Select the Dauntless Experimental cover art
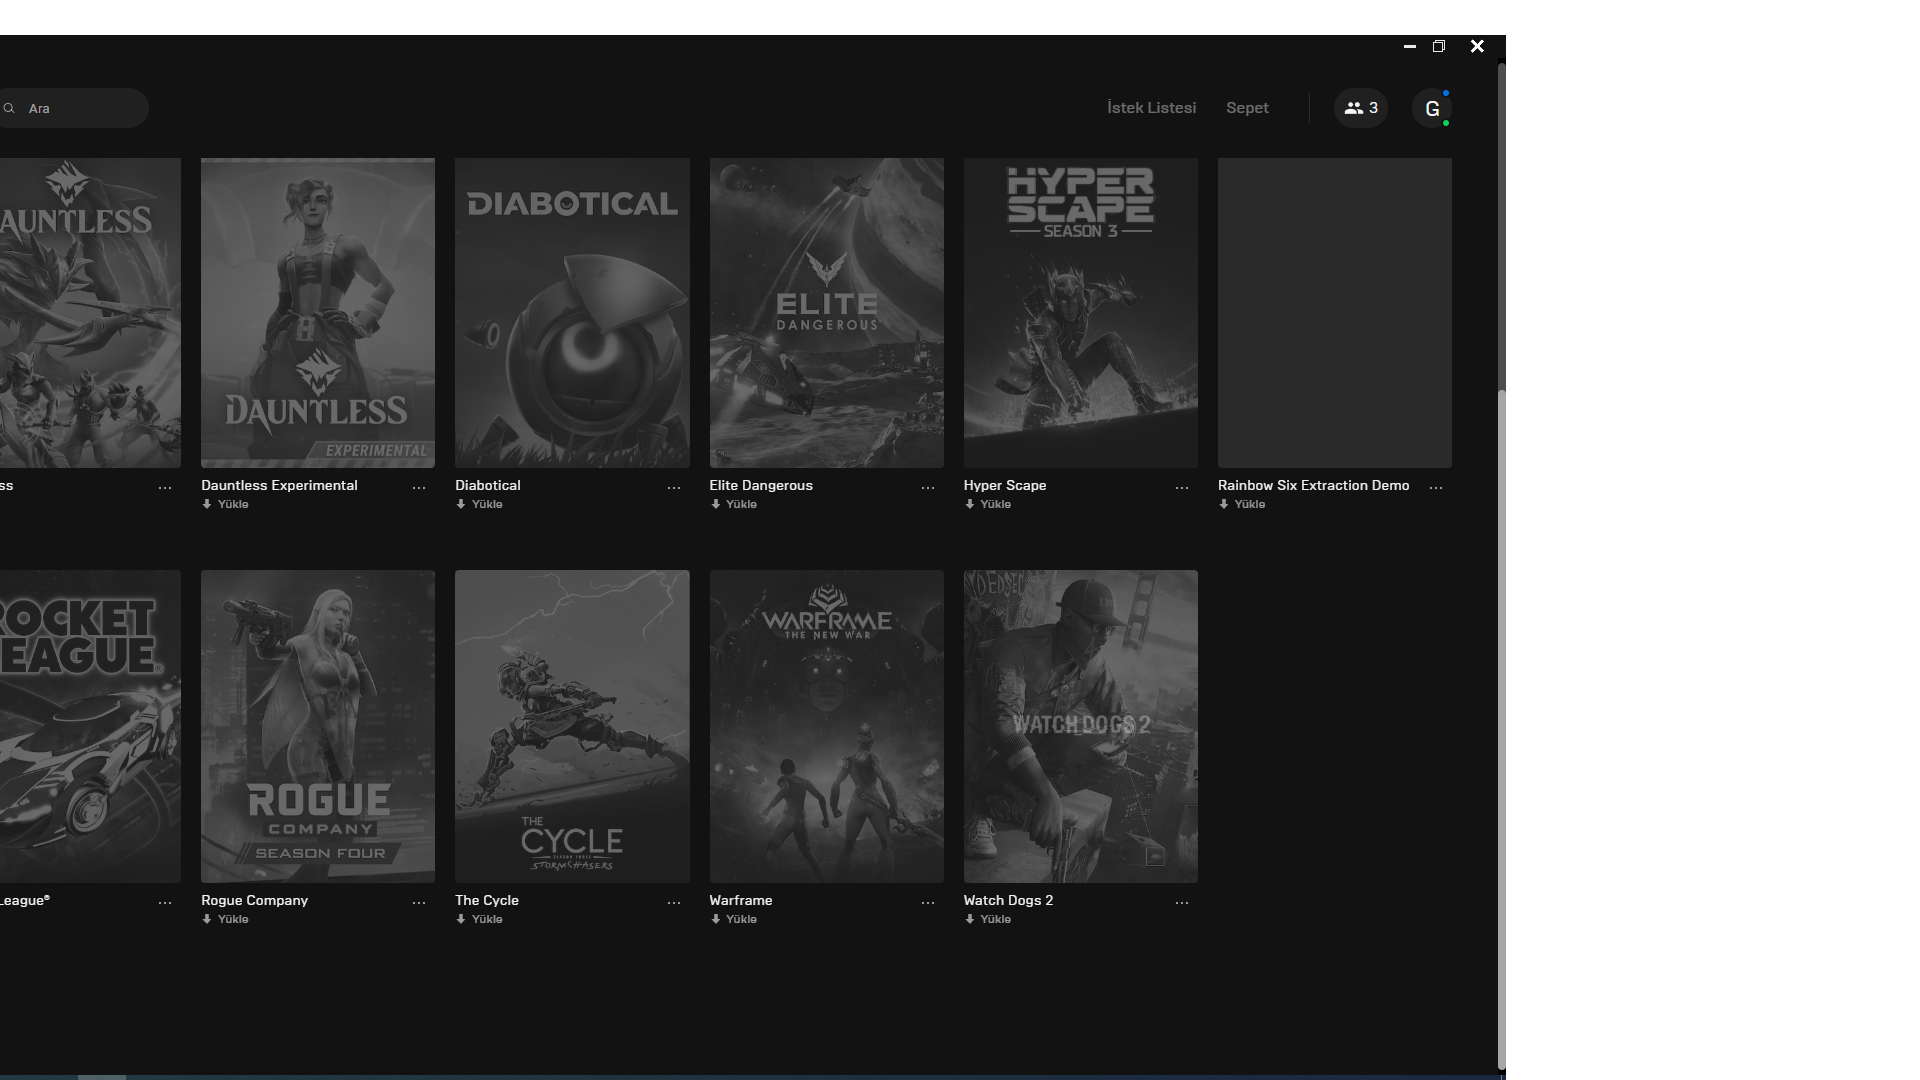This screenshot has height=1080, width=1920. pos(318,312)
